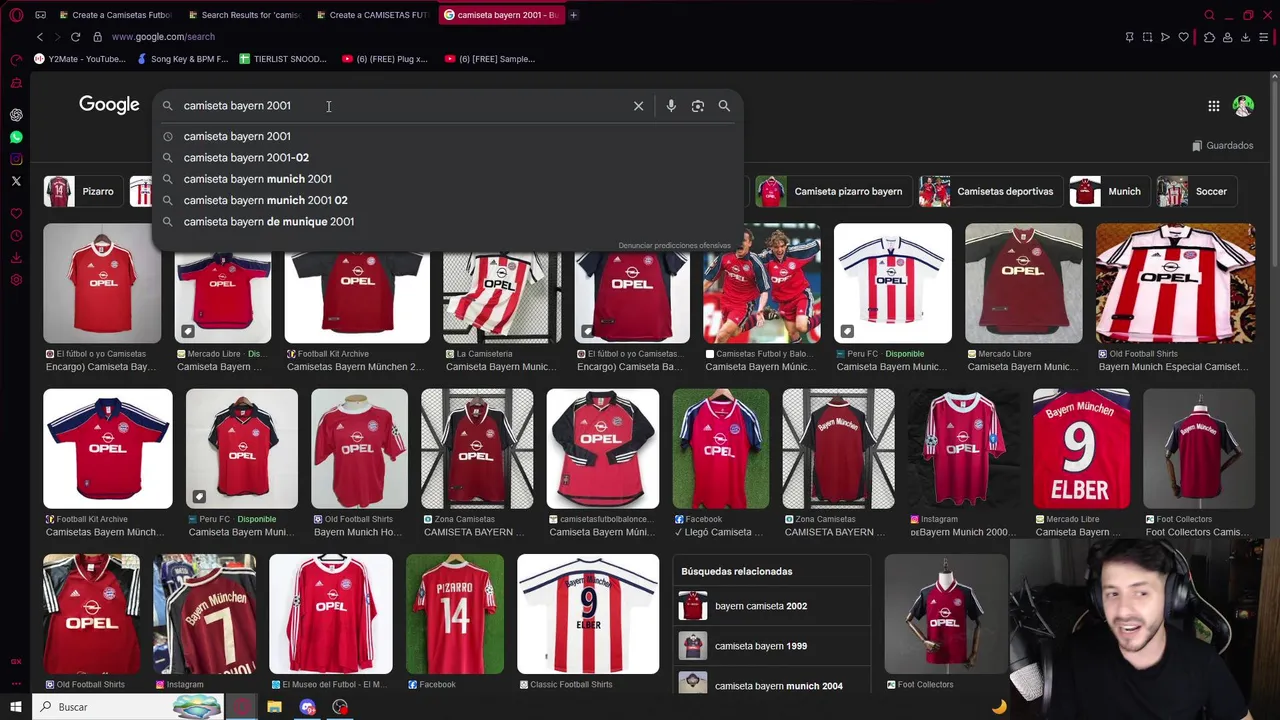Filter images by the Soccer chip
This screenshot has width=1280, height=720.
coord(1196,191)
